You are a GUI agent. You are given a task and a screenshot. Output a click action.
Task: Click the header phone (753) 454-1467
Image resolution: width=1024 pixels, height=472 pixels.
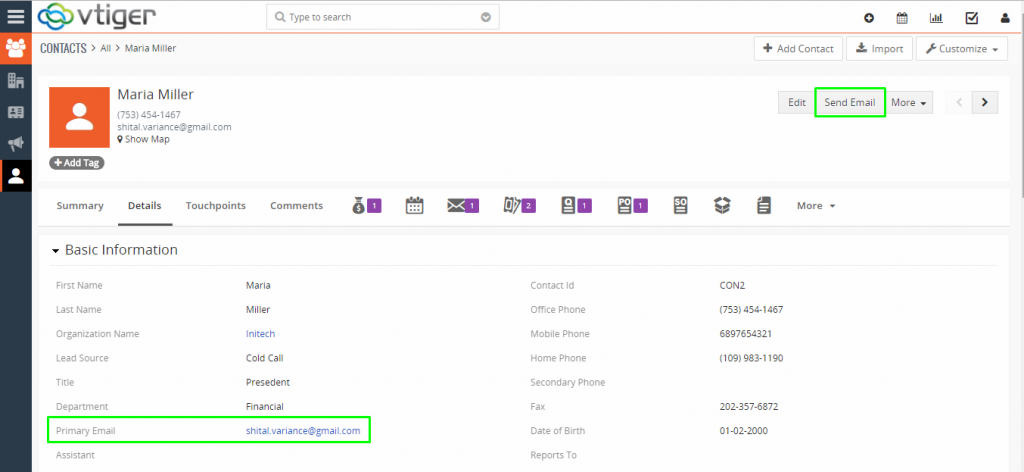point(149,115)
